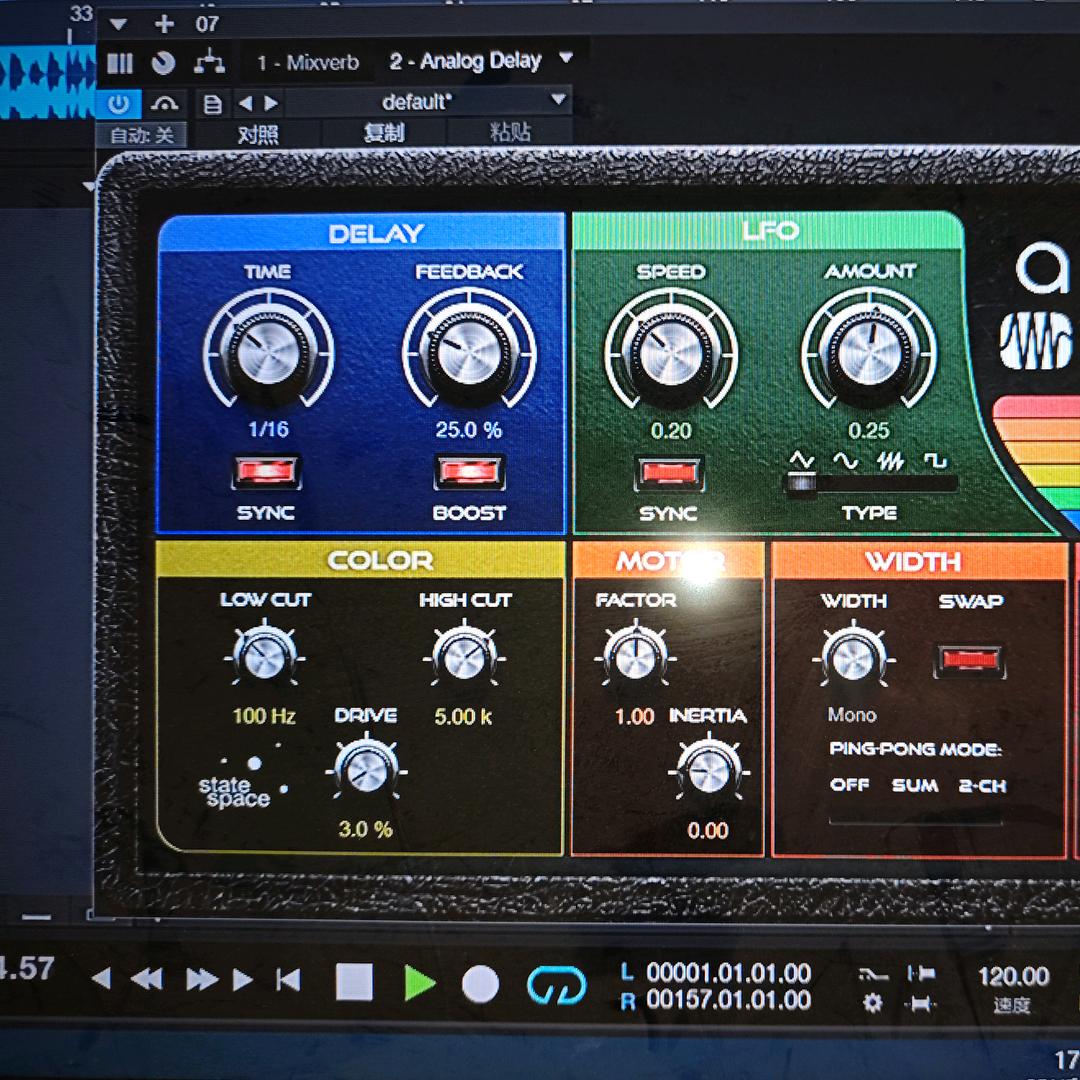Click the Record button in the transport
The image size is (1080, 1080).
[480, 984]
